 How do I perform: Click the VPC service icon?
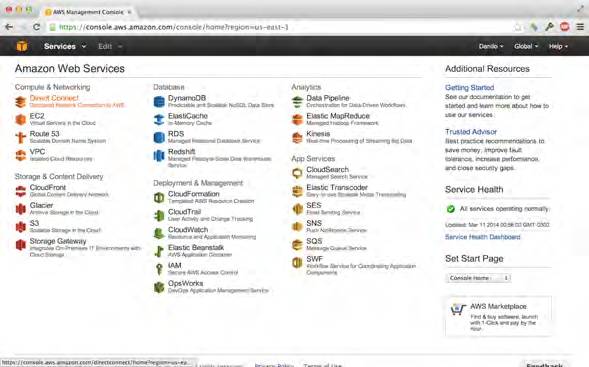click(x=21, y=155)
